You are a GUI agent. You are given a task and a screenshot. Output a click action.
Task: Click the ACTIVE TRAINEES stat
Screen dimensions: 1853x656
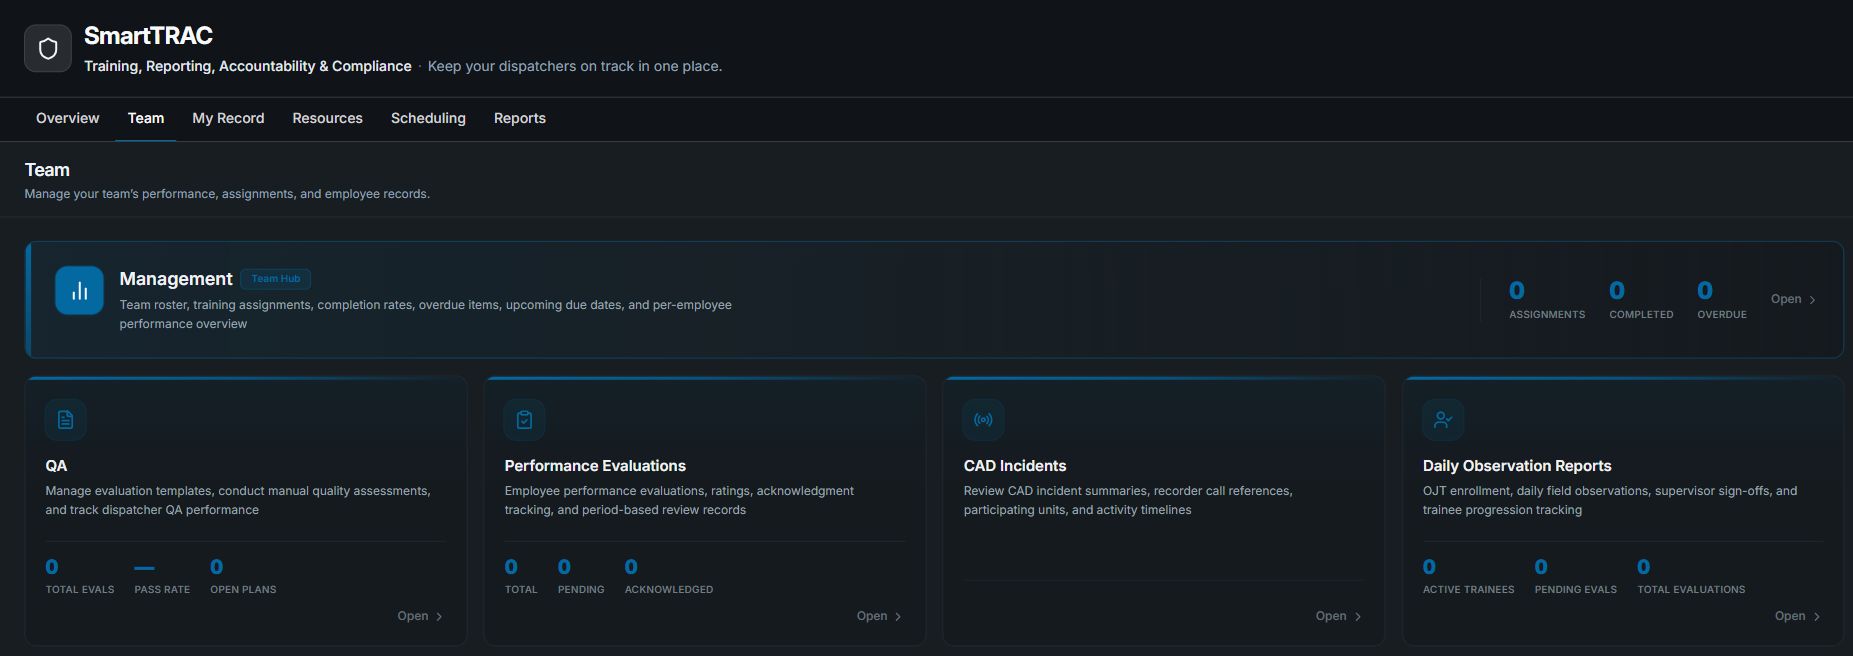[x=1468, y=576]
